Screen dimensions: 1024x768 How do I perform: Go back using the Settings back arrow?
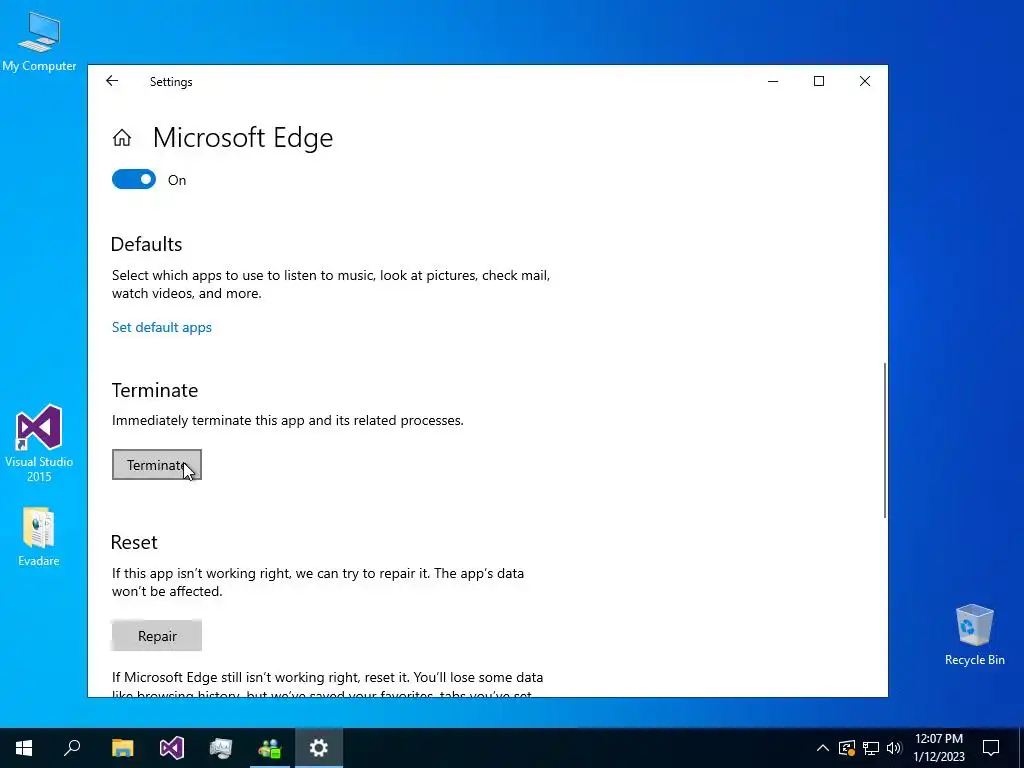(x=112, y=81)
